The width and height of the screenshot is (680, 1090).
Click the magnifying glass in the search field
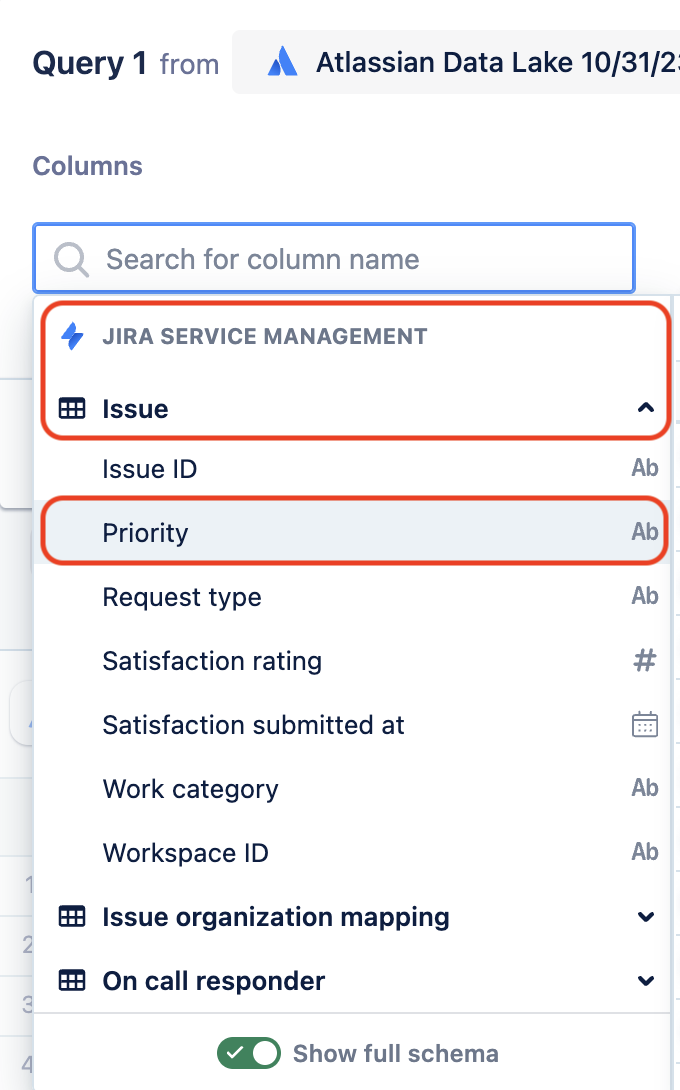(70, 259)
